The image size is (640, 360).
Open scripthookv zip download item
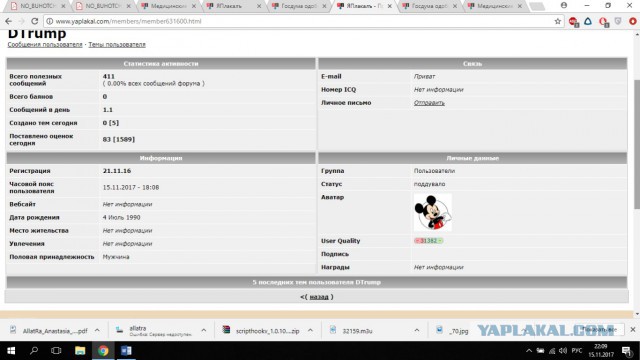[261, 331]
